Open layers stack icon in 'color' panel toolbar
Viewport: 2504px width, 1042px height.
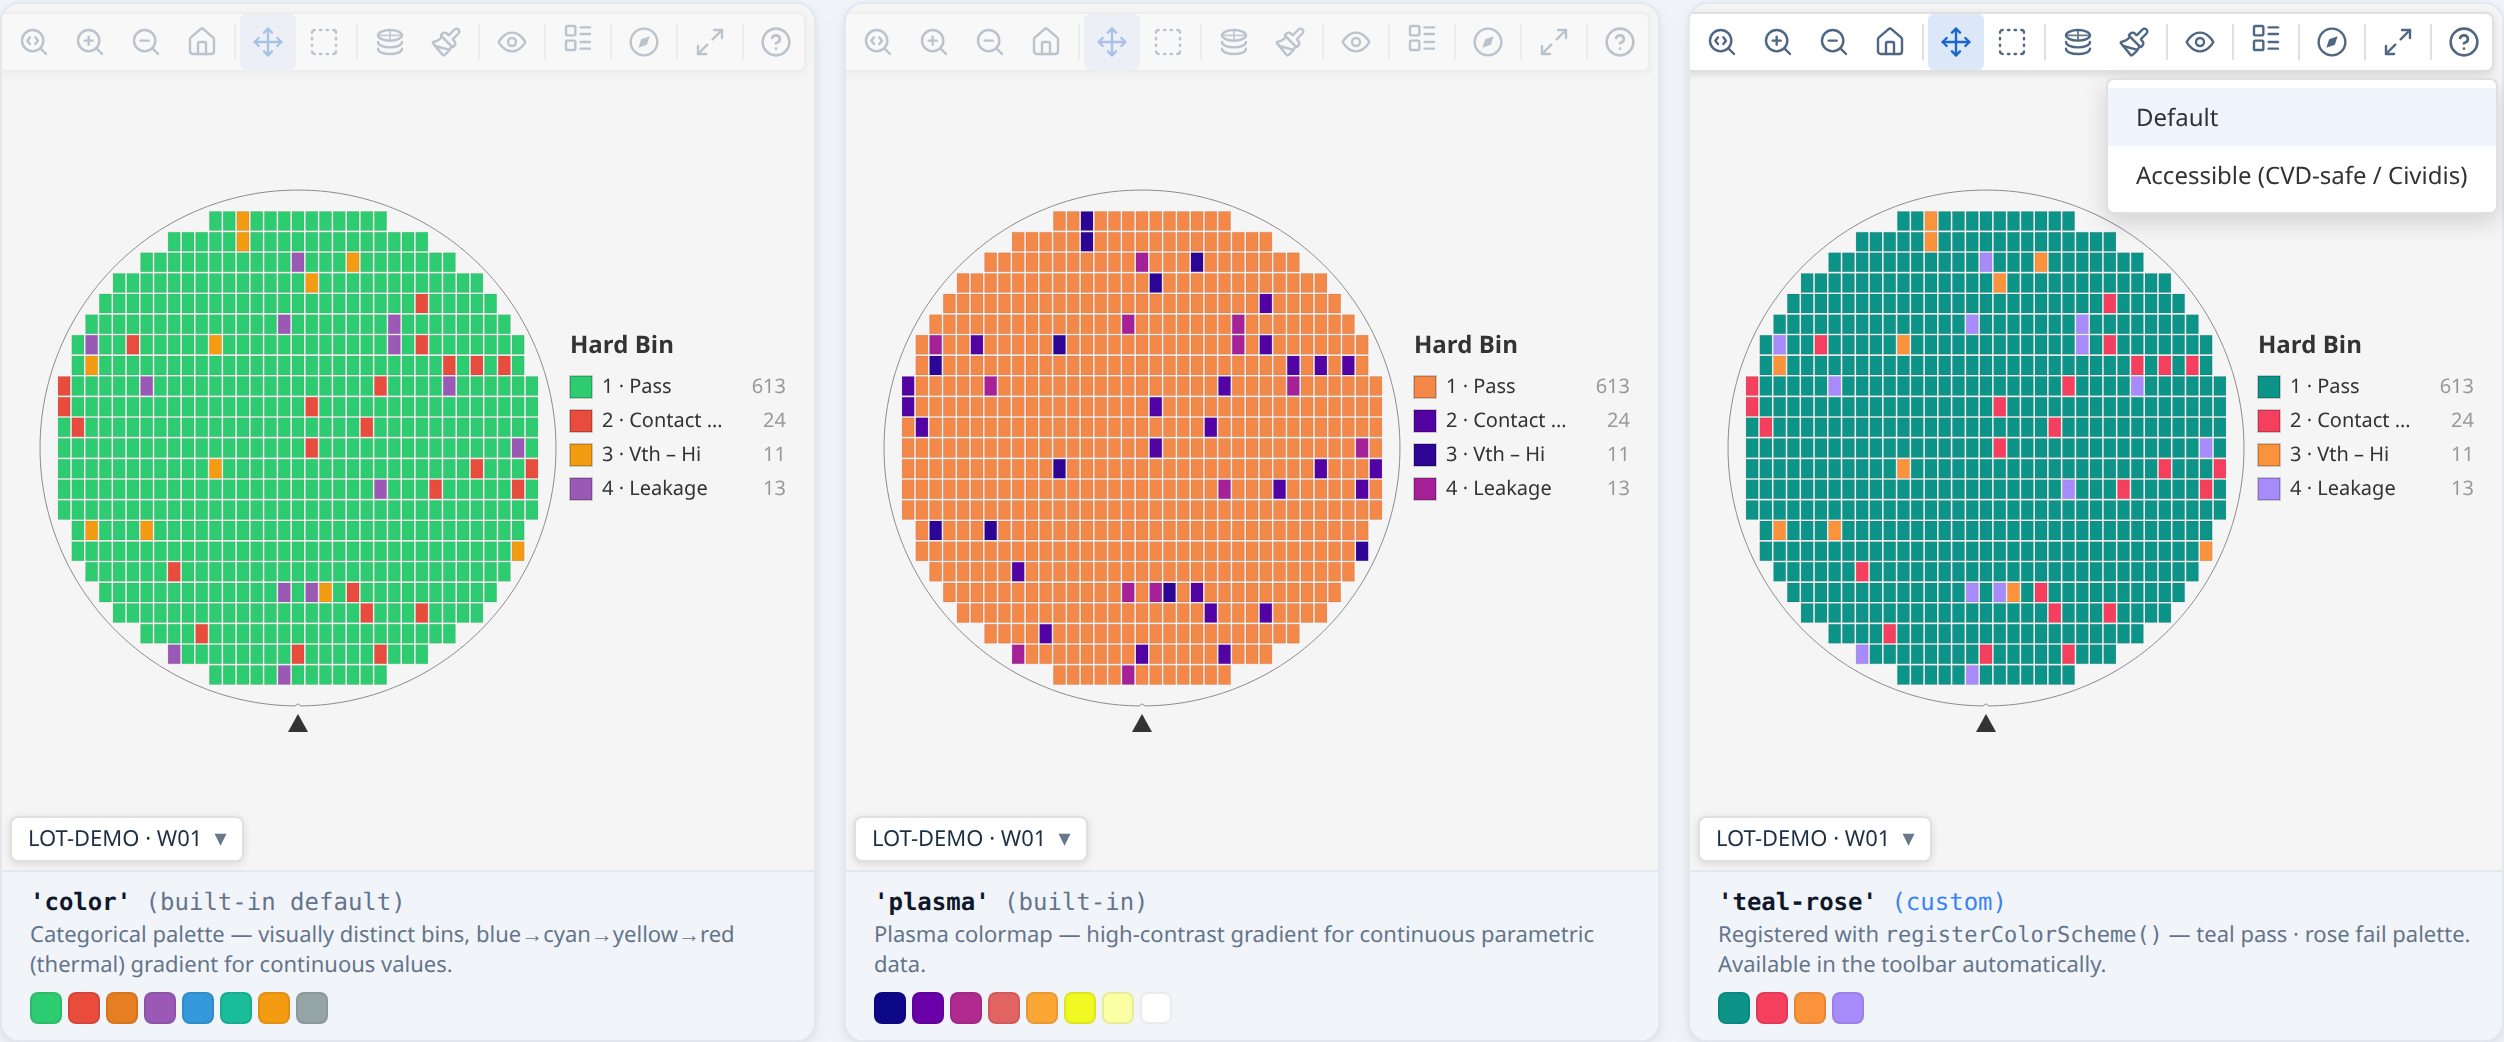pos(390,42)
